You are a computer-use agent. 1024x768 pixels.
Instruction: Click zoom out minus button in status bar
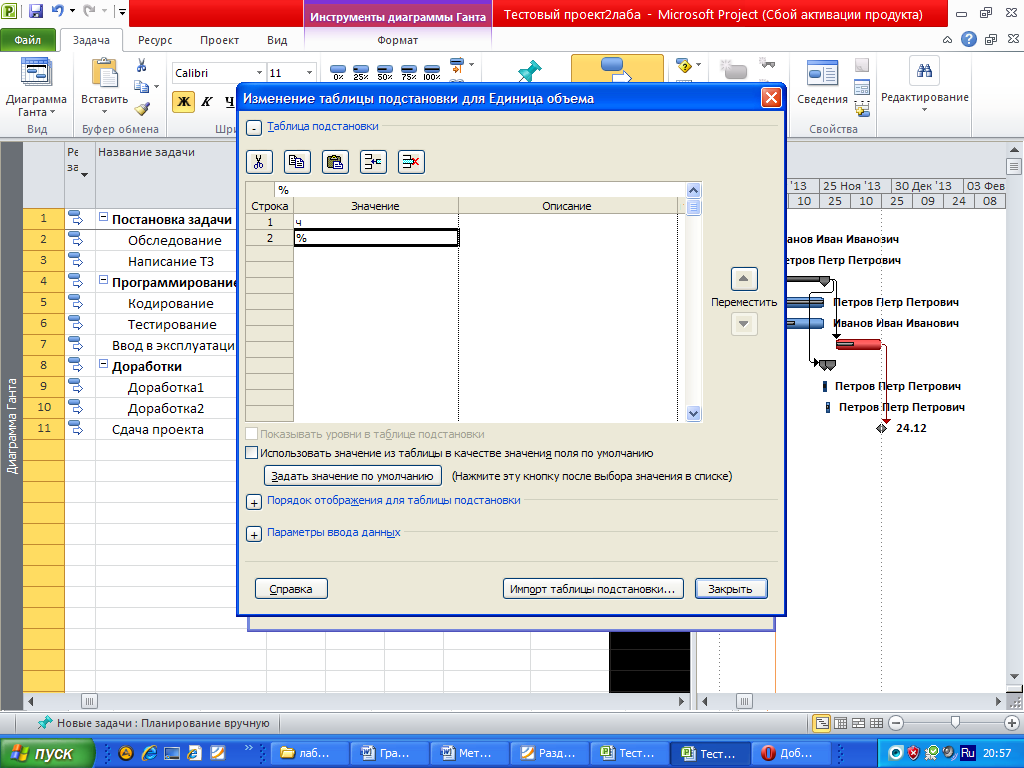(x=896, y=723)
